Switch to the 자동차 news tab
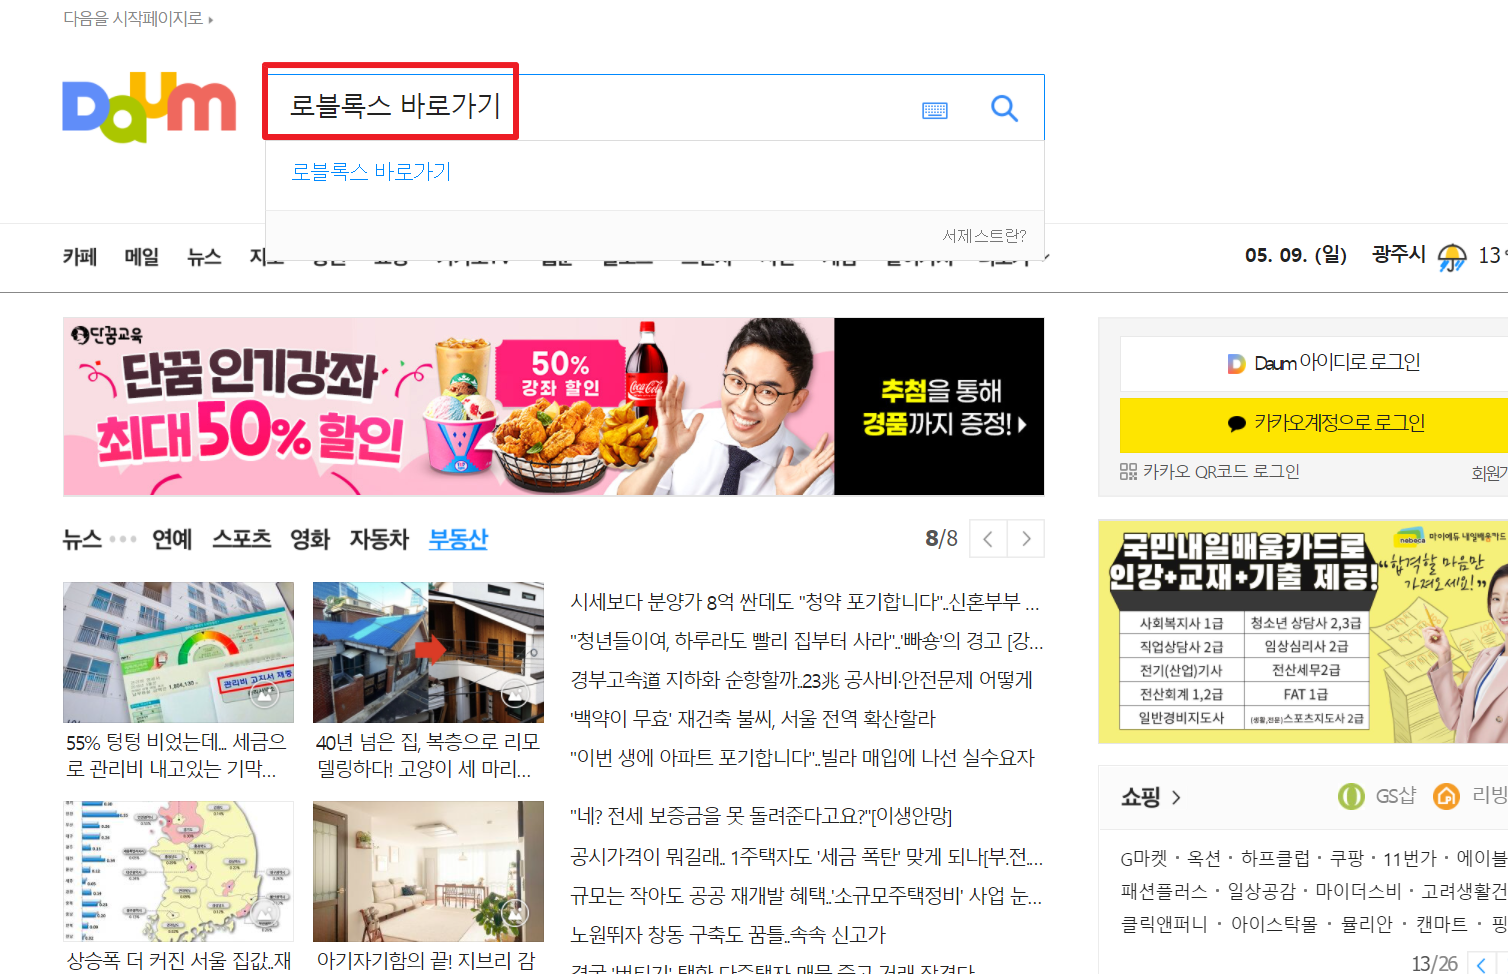This screenshot has width=1508, height=974. coord(379,539)
